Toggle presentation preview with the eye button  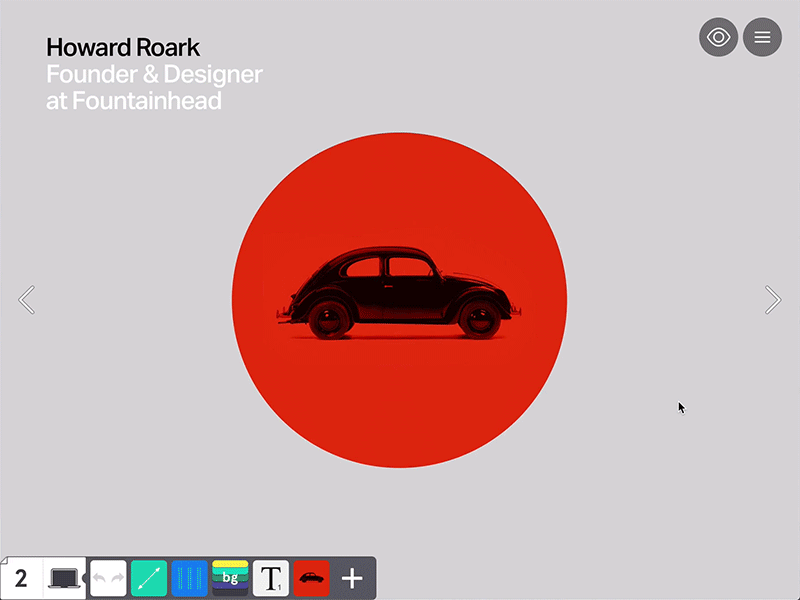718,37
